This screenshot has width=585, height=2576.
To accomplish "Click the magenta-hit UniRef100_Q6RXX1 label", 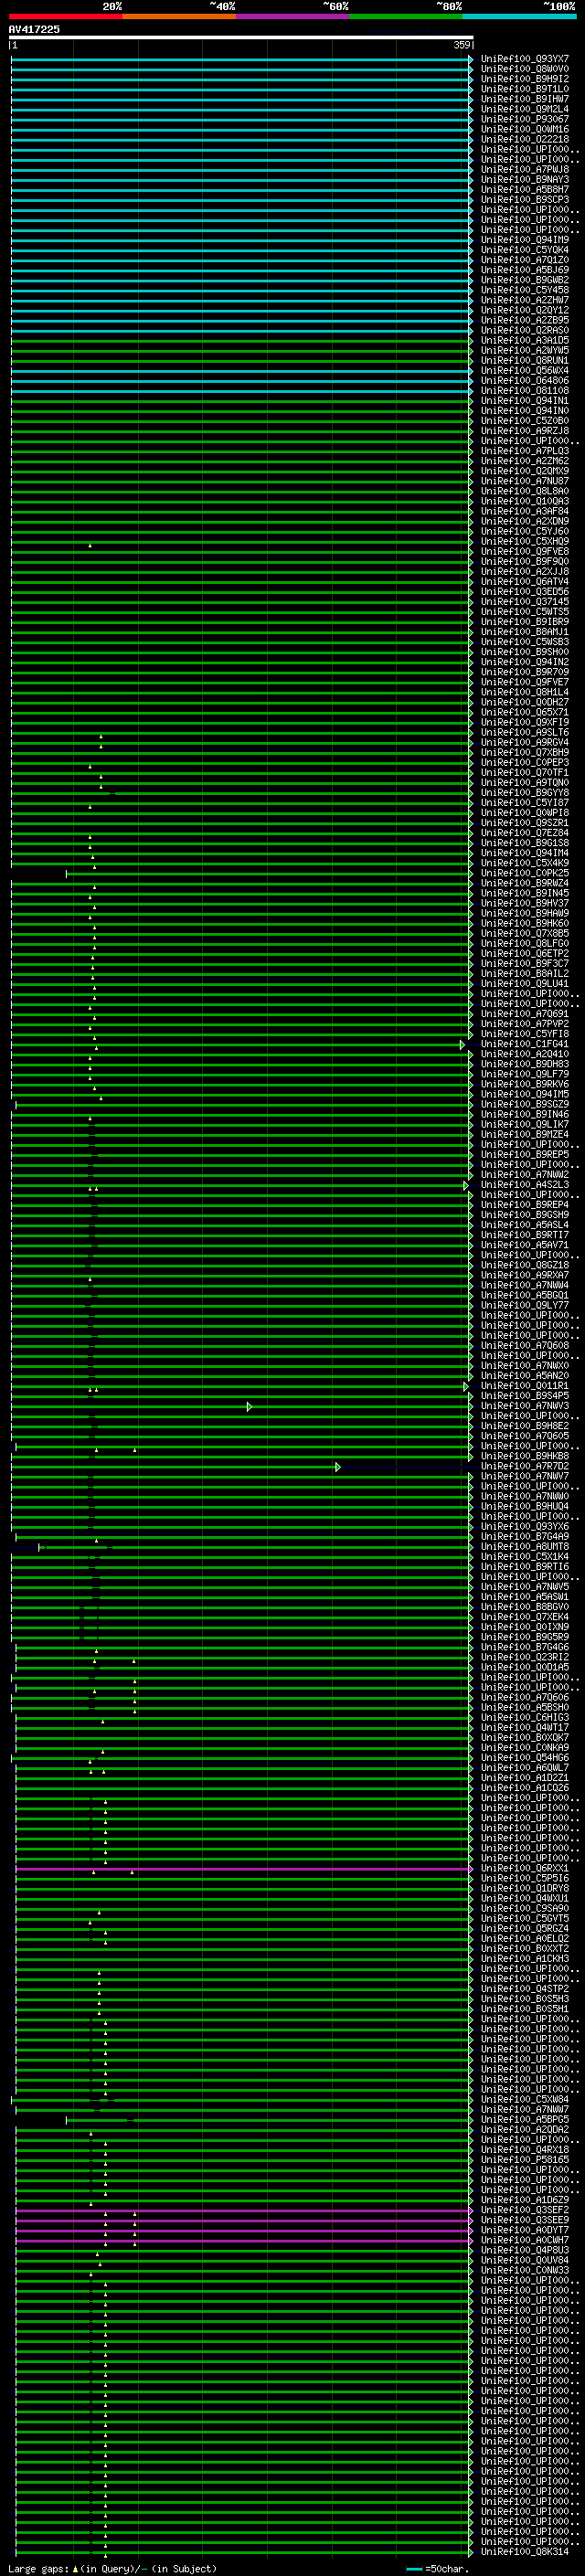I will pyautogui.click(x=524, y=1868).
